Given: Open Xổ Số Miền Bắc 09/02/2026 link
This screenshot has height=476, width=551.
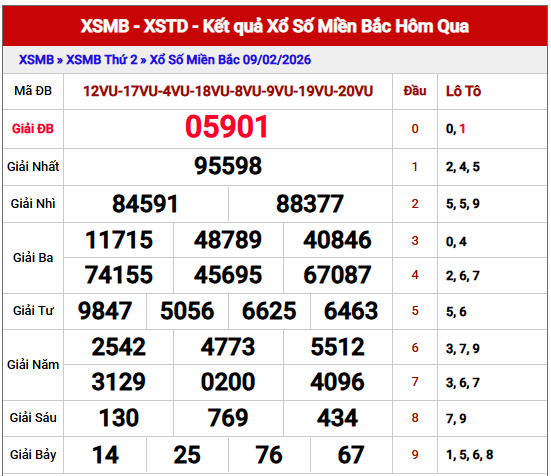Looking at the screenshot, I should [x=231, y=60].
